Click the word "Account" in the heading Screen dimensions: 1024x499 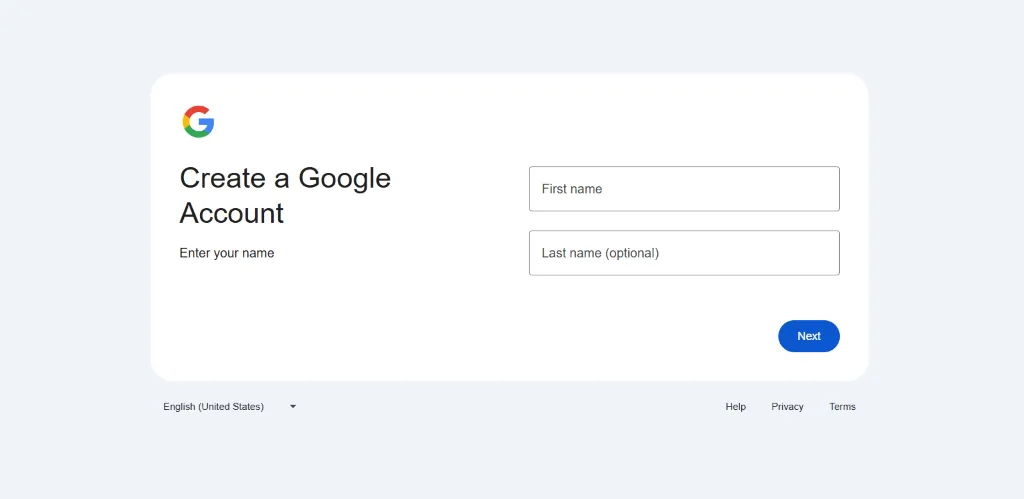[x=232, y=213]
